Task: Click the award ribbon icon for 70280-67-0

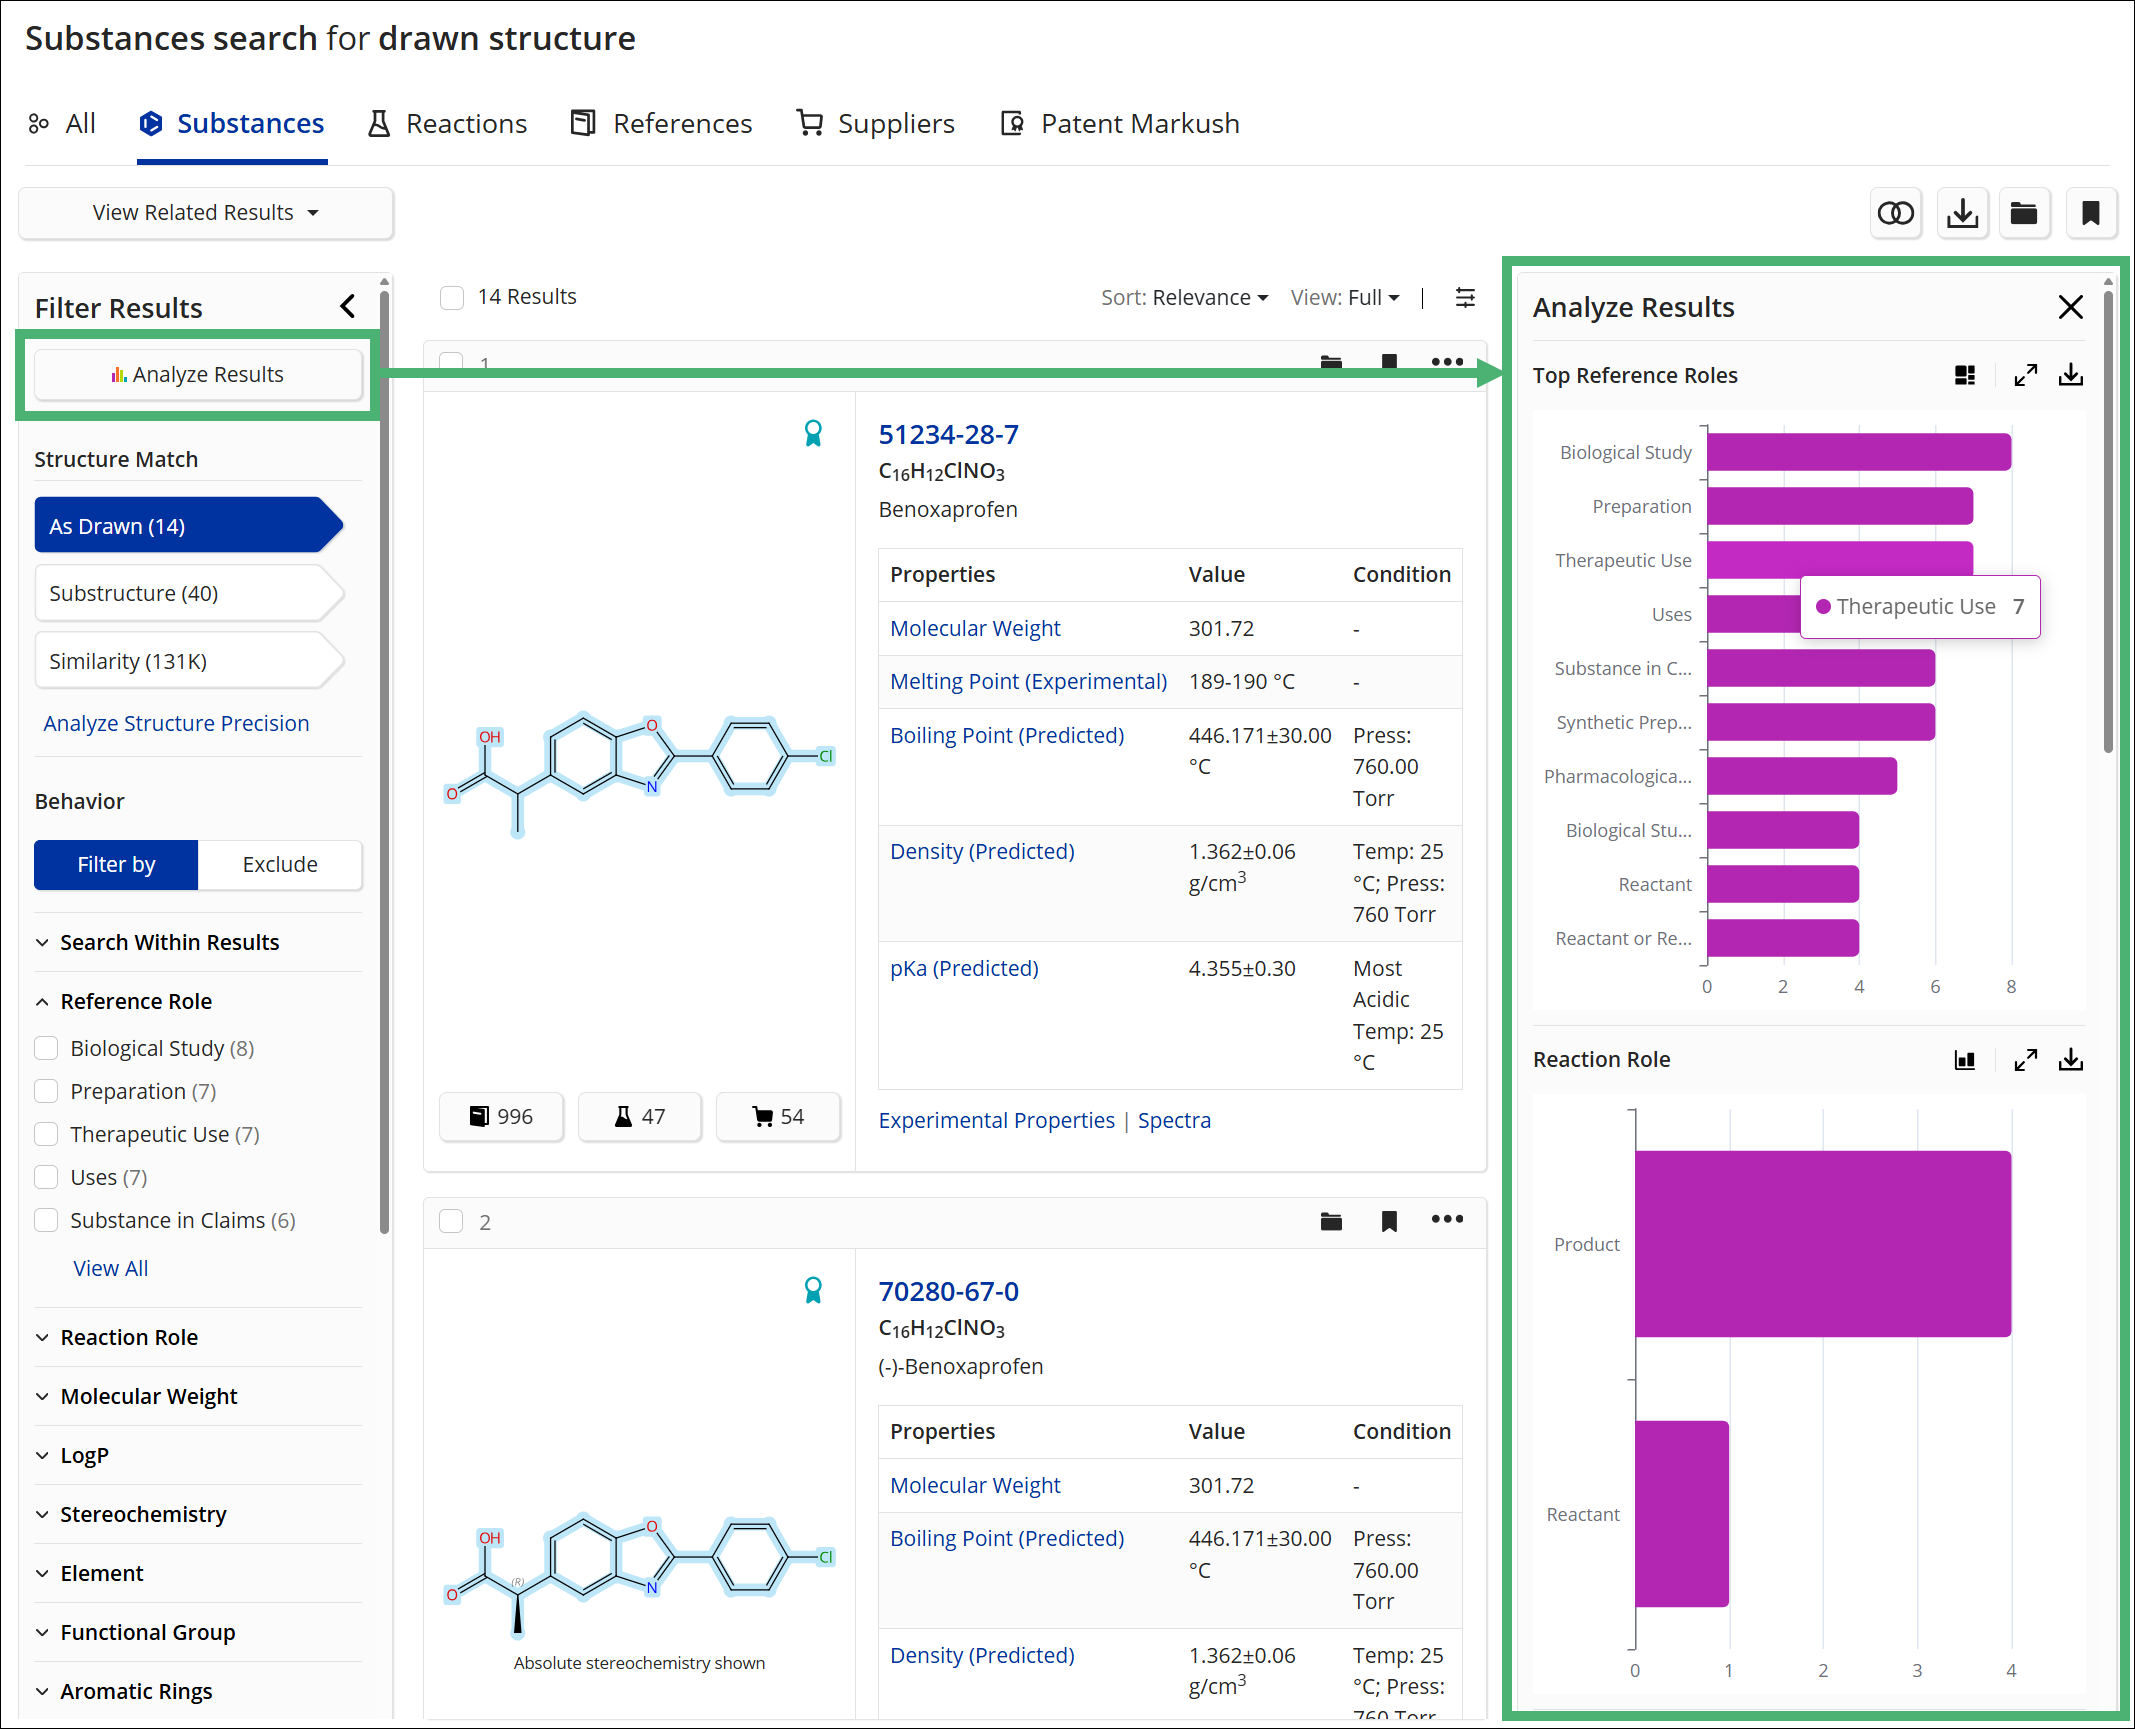Action: click(813, 1290)
